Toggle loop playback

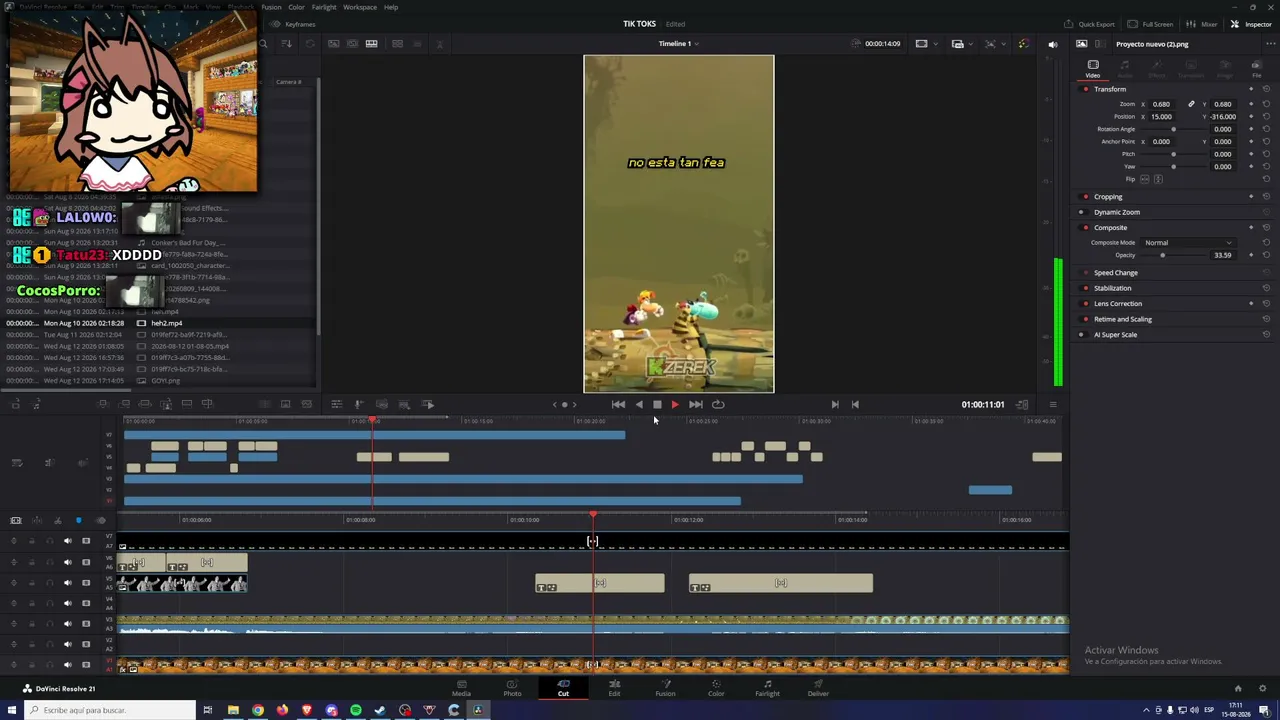[x=718, y=405]
